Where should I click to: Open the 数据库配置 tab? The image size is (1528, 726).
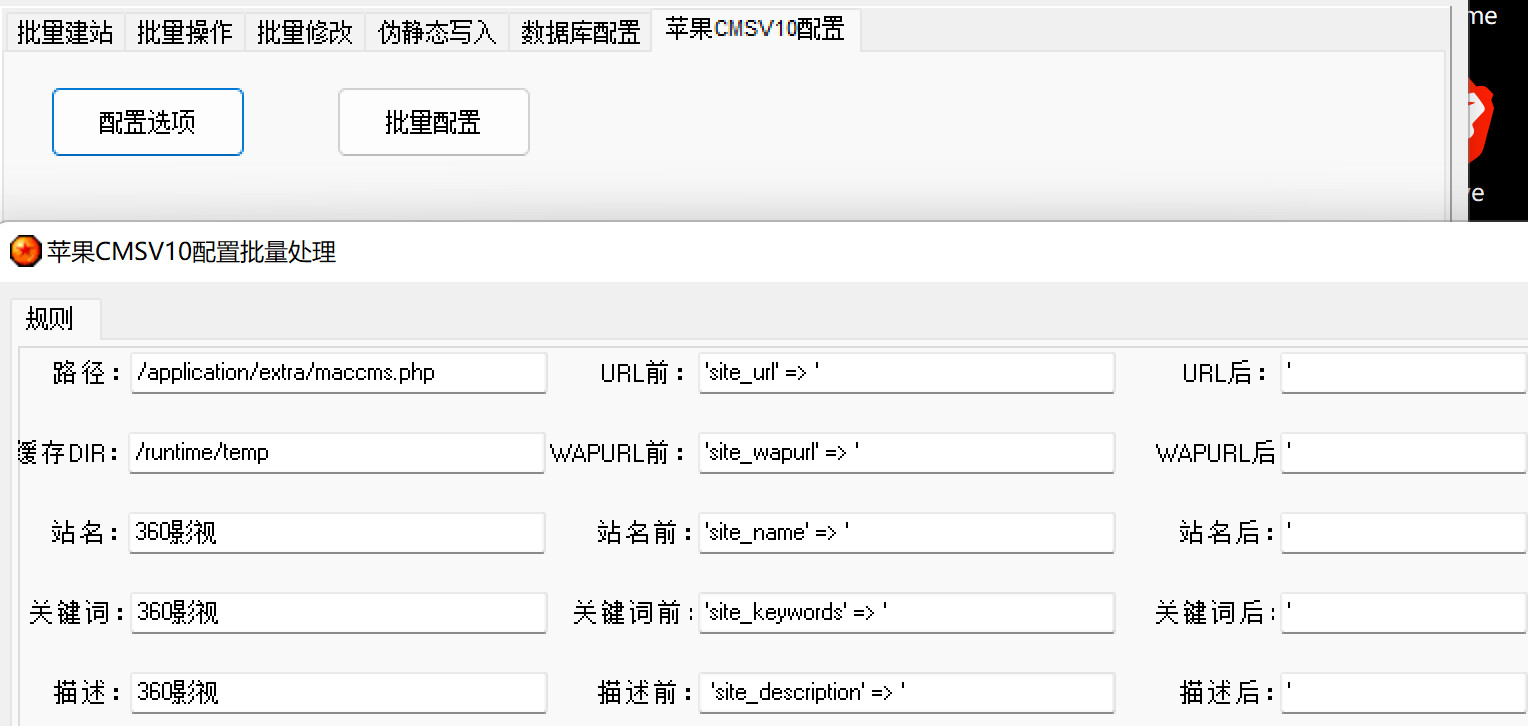click(580, 33)
